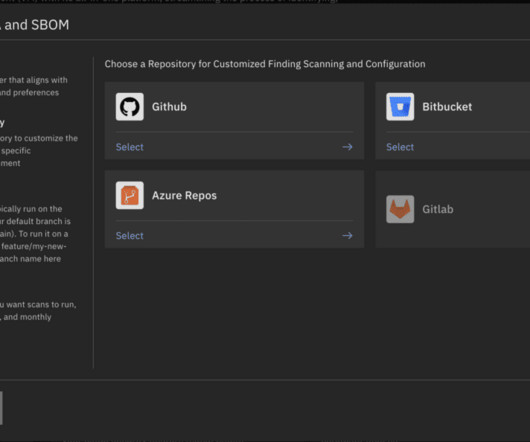Click the Gitlab fox logo icon

400,209
